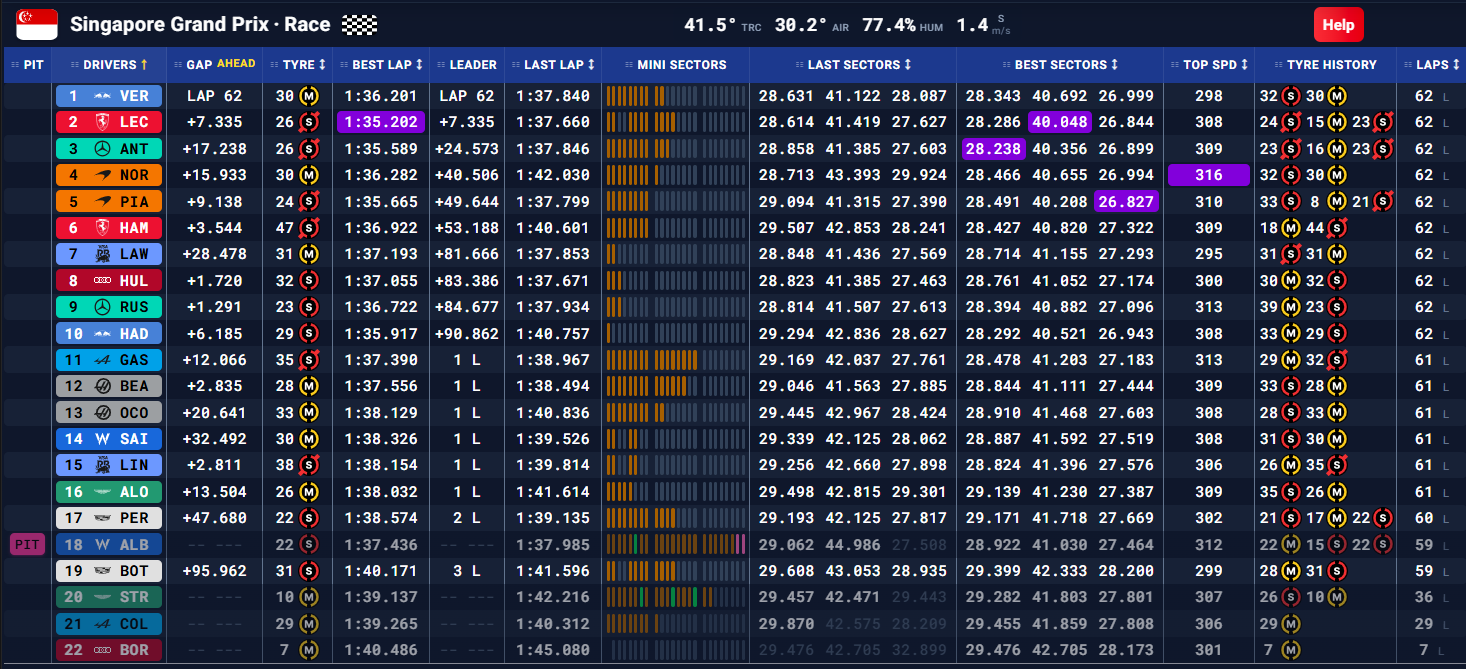Click the drag handle of the GAP column
Viewport: 1466px width, 669px height.
[x=177, y=65]
